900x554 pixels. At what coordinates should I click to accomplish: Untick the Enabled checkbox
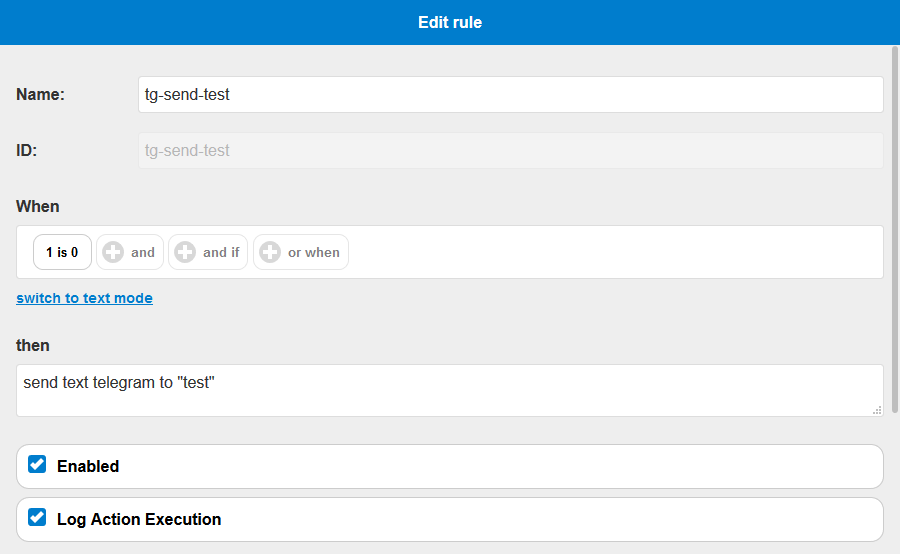pos(37,464)
